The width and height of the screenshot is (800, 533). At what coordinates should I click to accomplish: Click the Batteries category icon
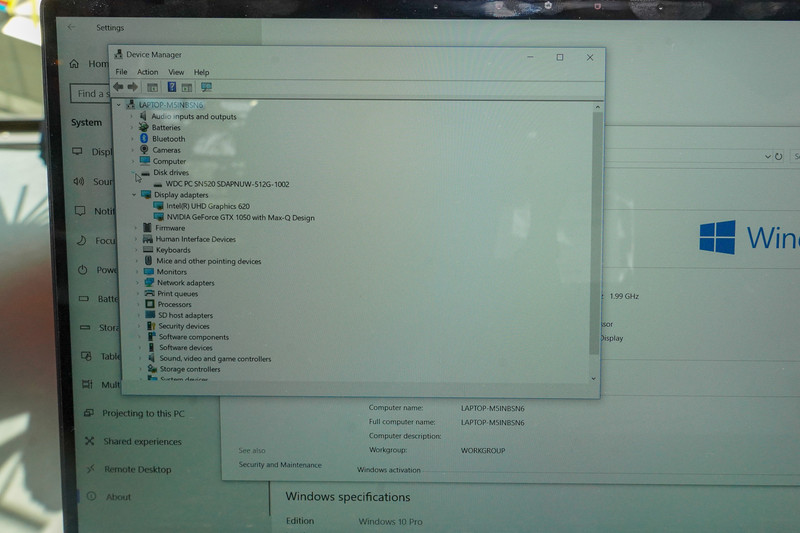[x=143, y=127]
